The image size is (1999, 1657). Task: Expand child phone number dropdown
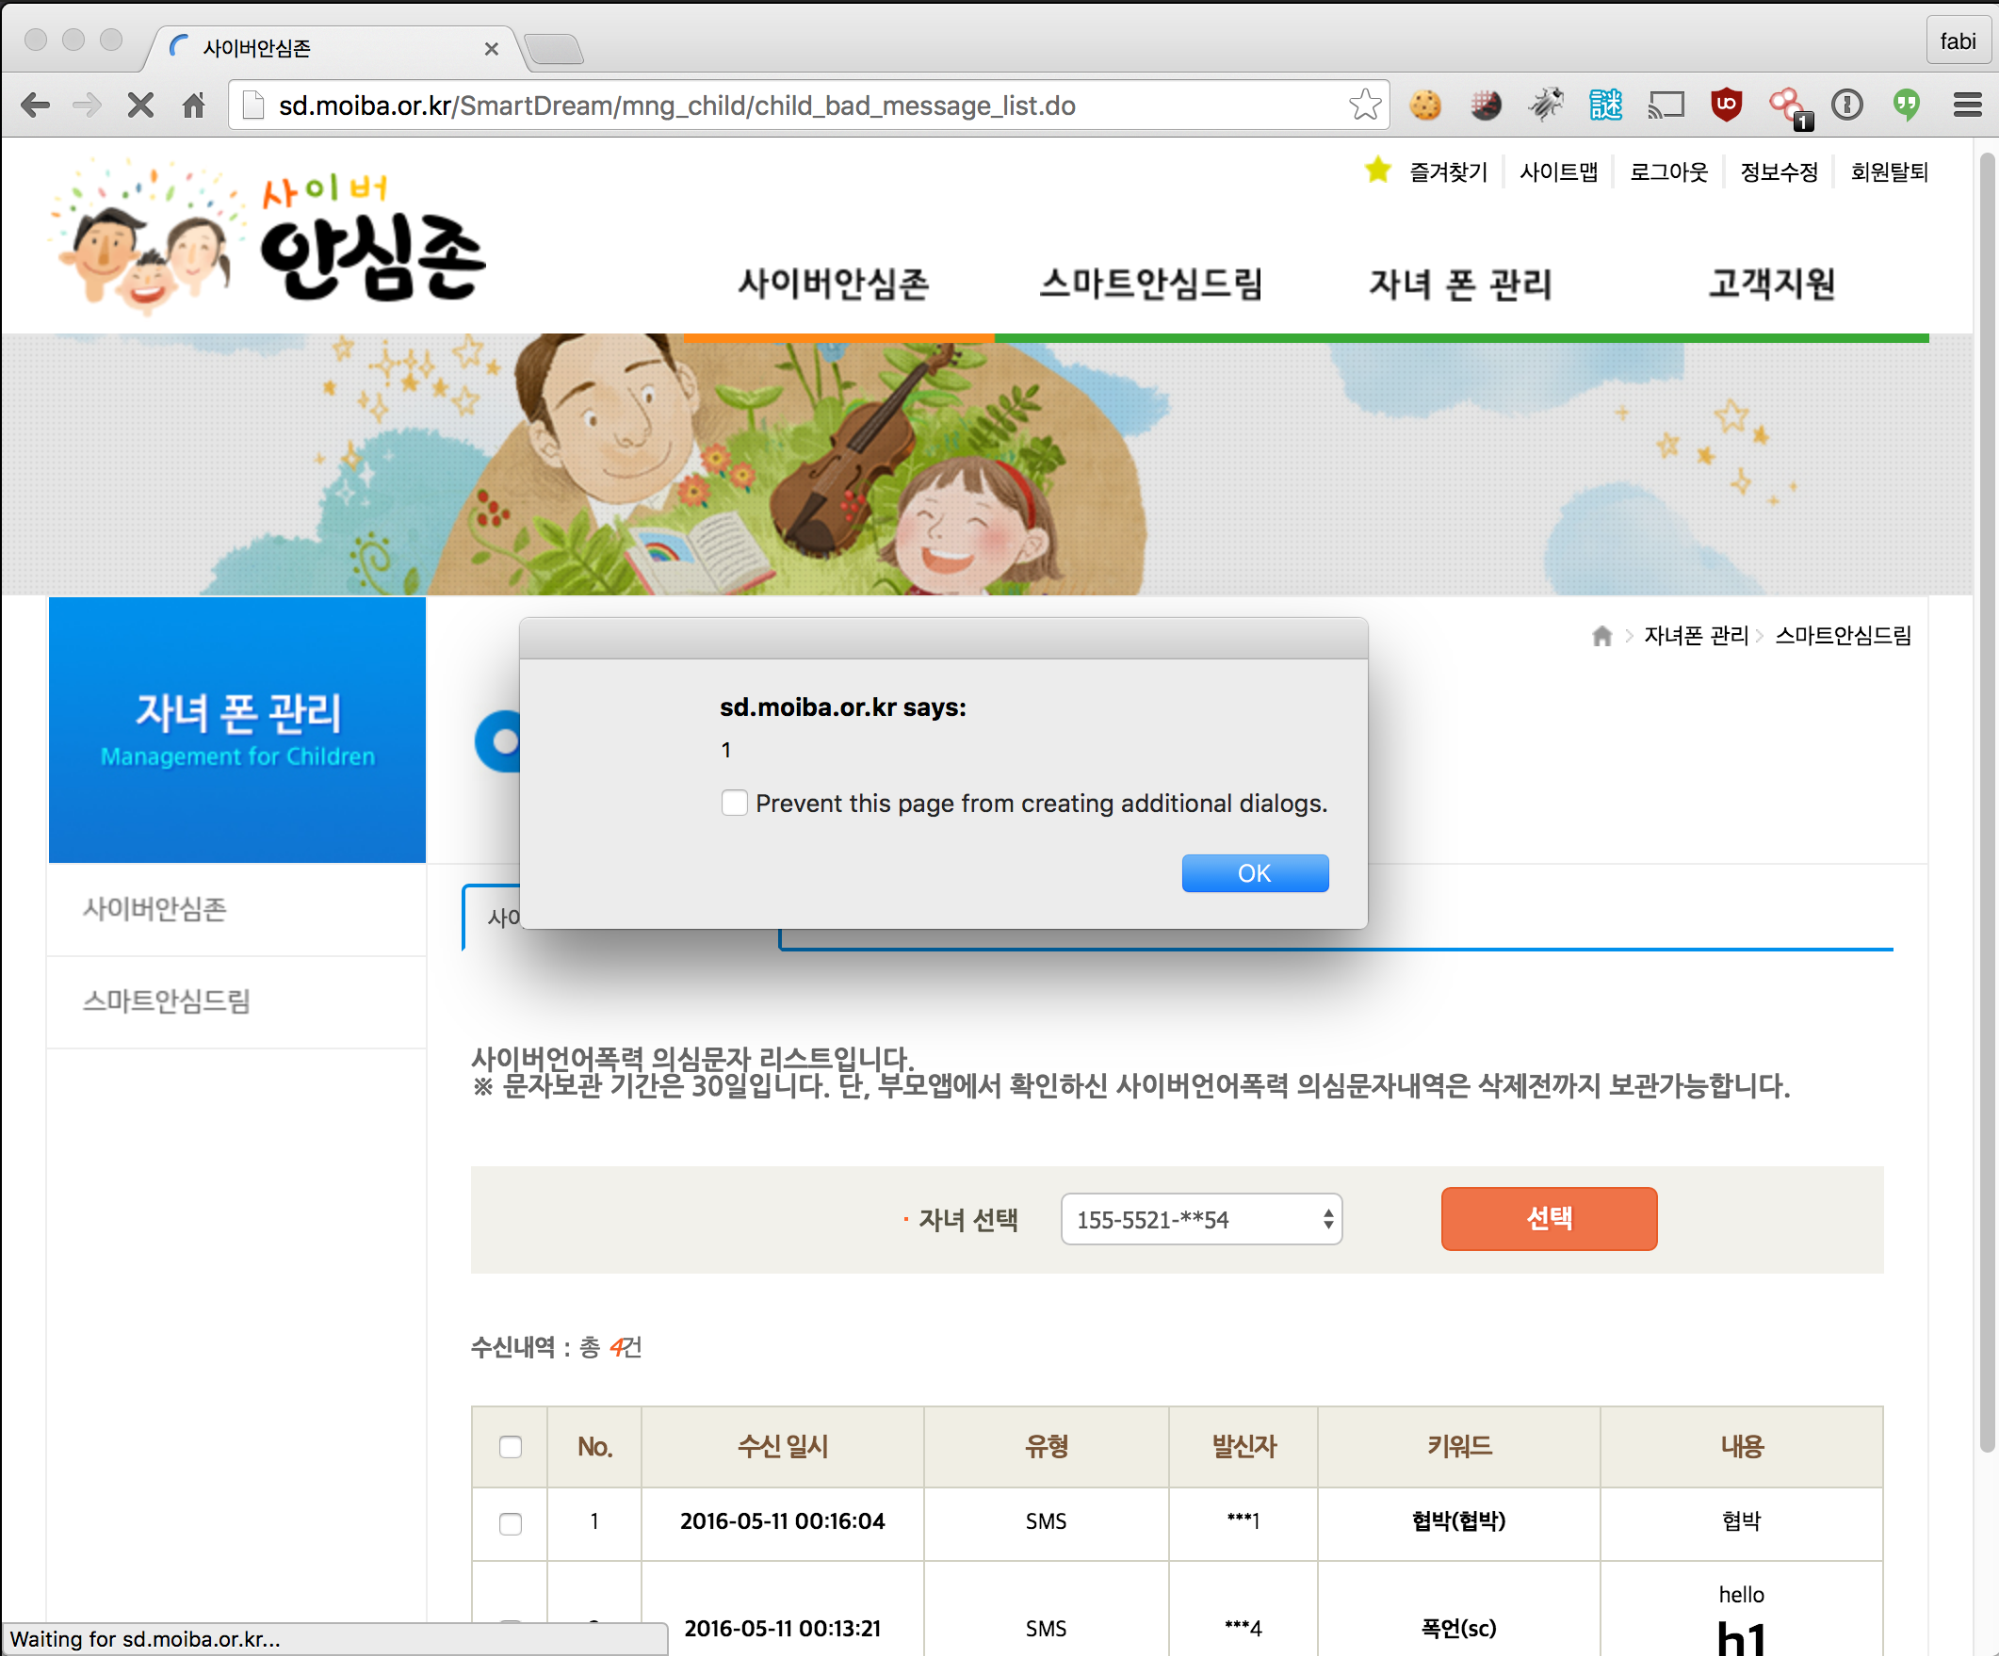1201,1219
